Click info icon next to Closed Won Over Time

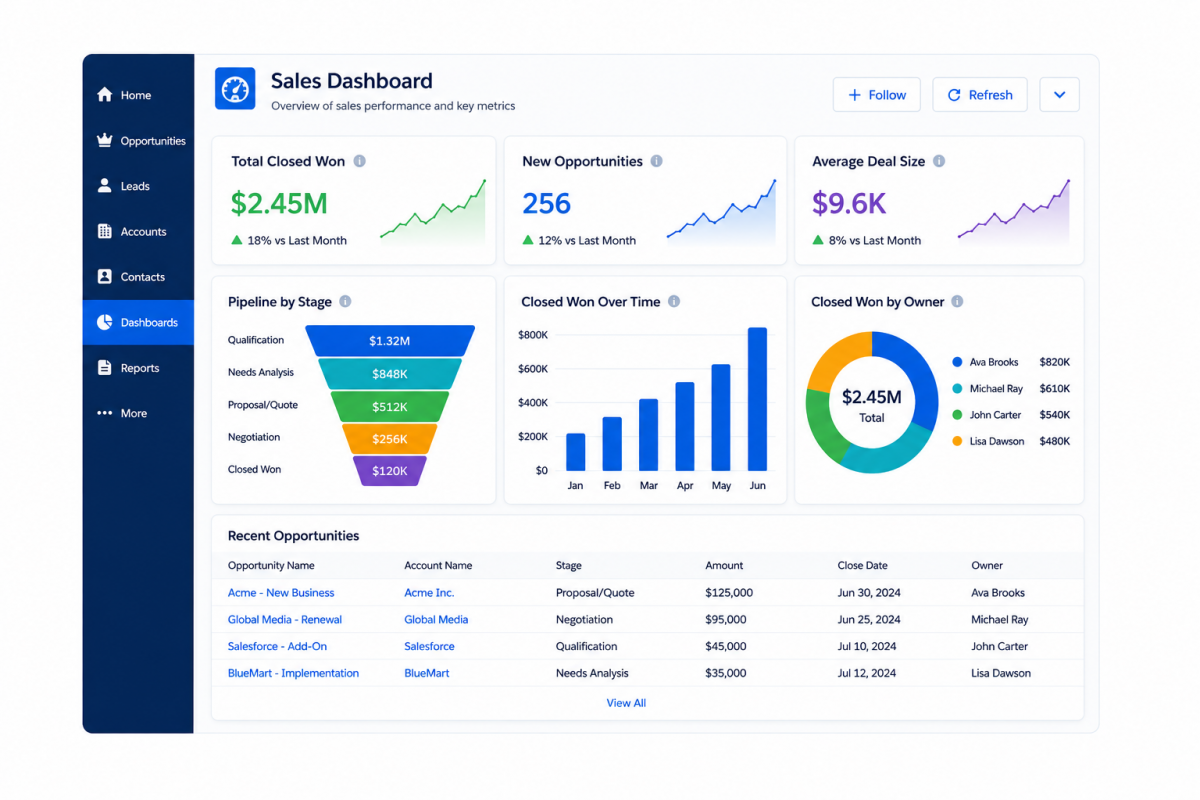674,301
